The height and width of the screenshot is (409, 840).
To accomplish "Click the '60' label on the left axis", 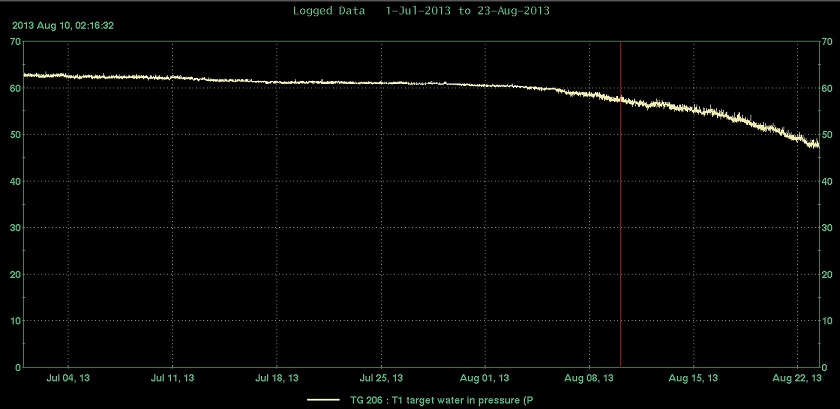I will (16, 88).
